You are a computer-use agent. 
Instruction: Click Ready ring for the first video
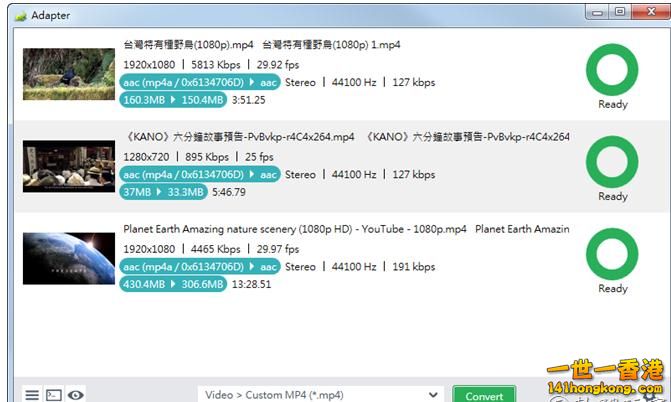612,70
